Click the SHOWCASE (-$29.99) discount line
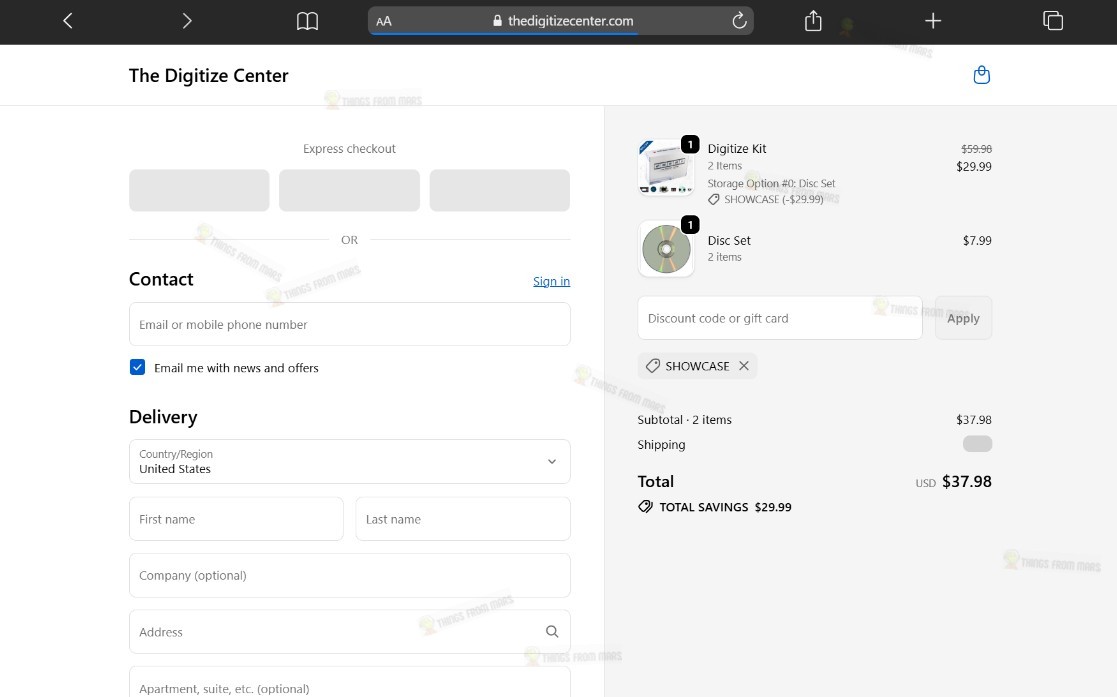Viewport: 1117px width, 697px height. pyautogui.click(x=766, y=200)
